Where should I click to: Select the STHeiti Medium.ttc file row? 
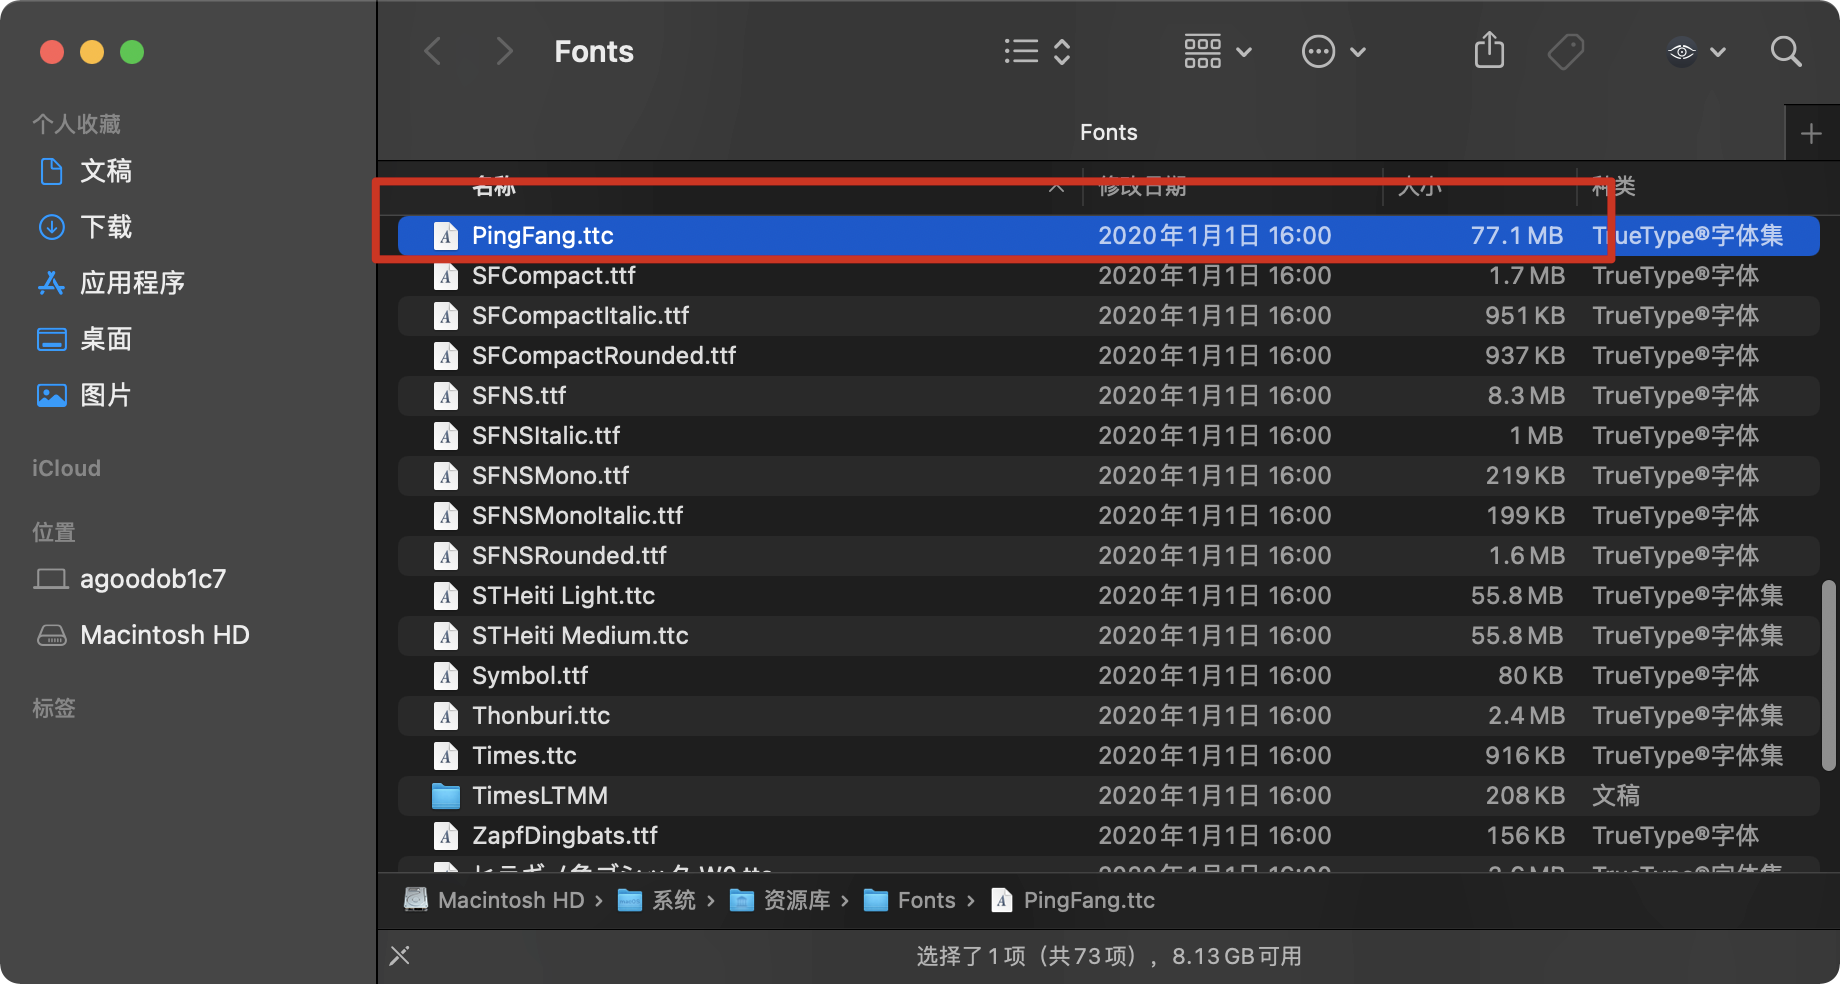click(x=580, y=636)
